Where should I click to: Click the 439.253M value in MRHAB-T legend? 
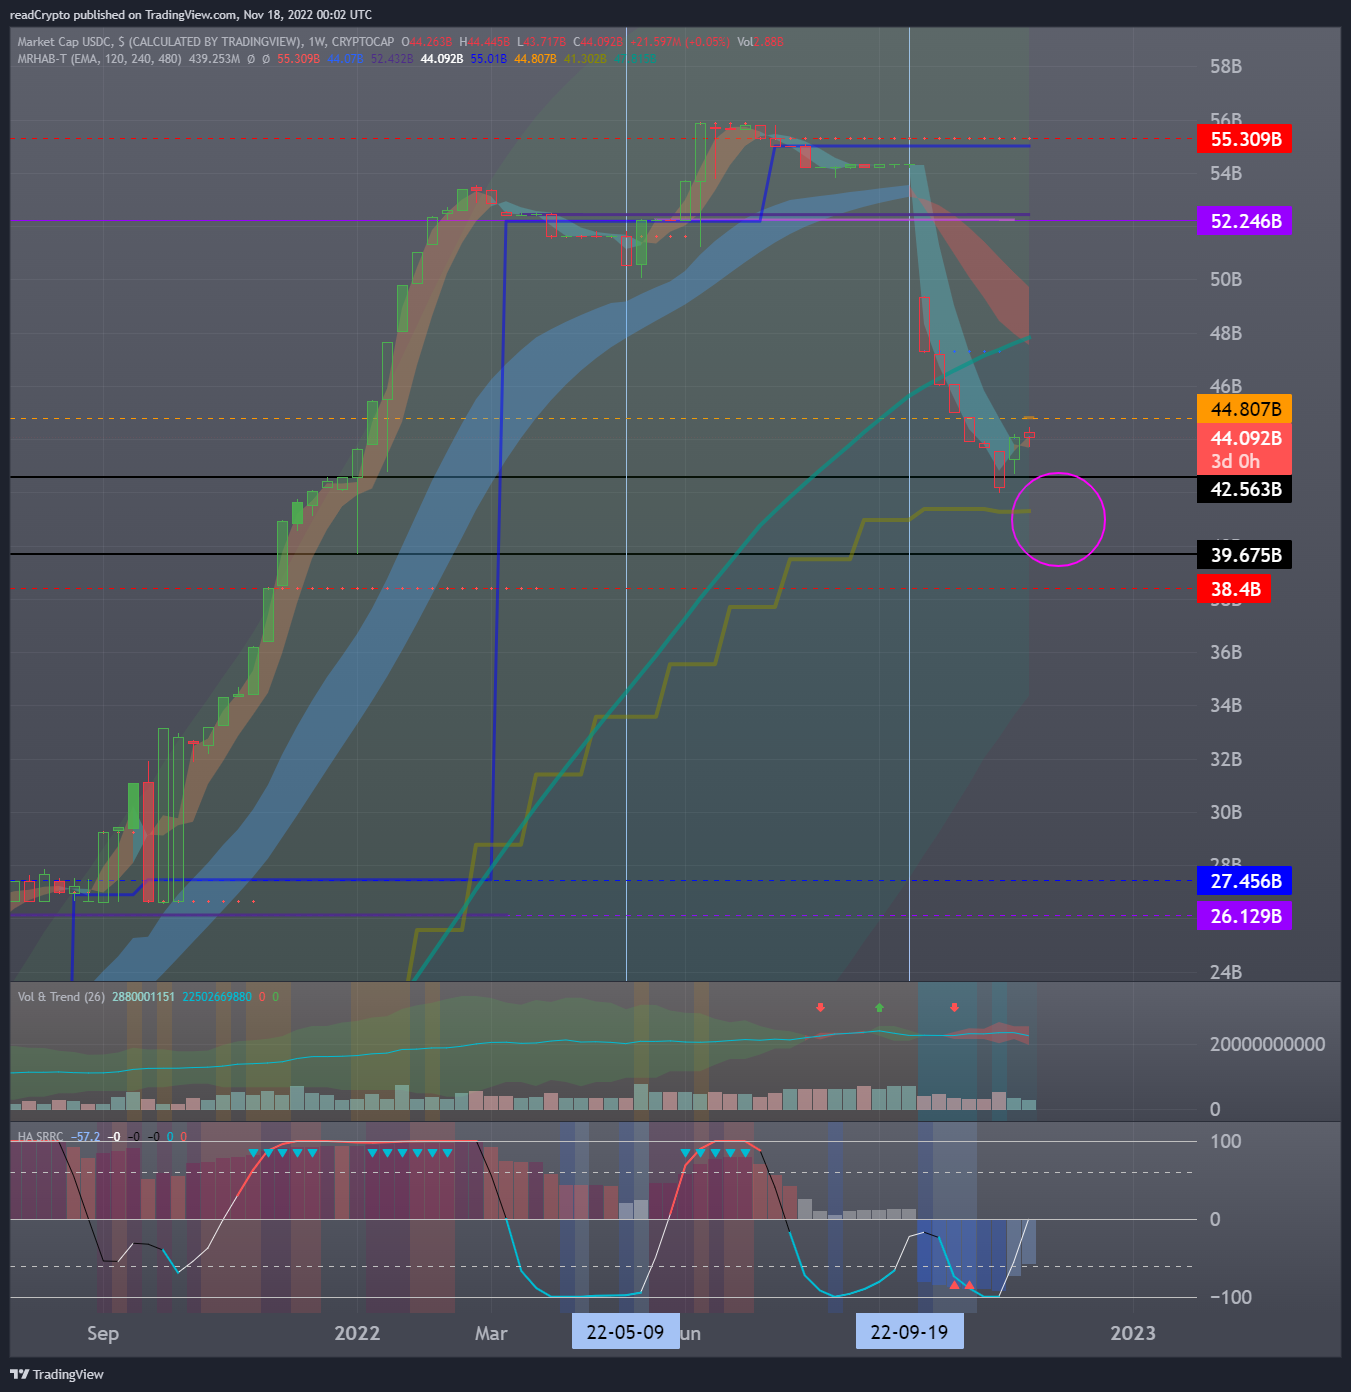click(214, 59)
